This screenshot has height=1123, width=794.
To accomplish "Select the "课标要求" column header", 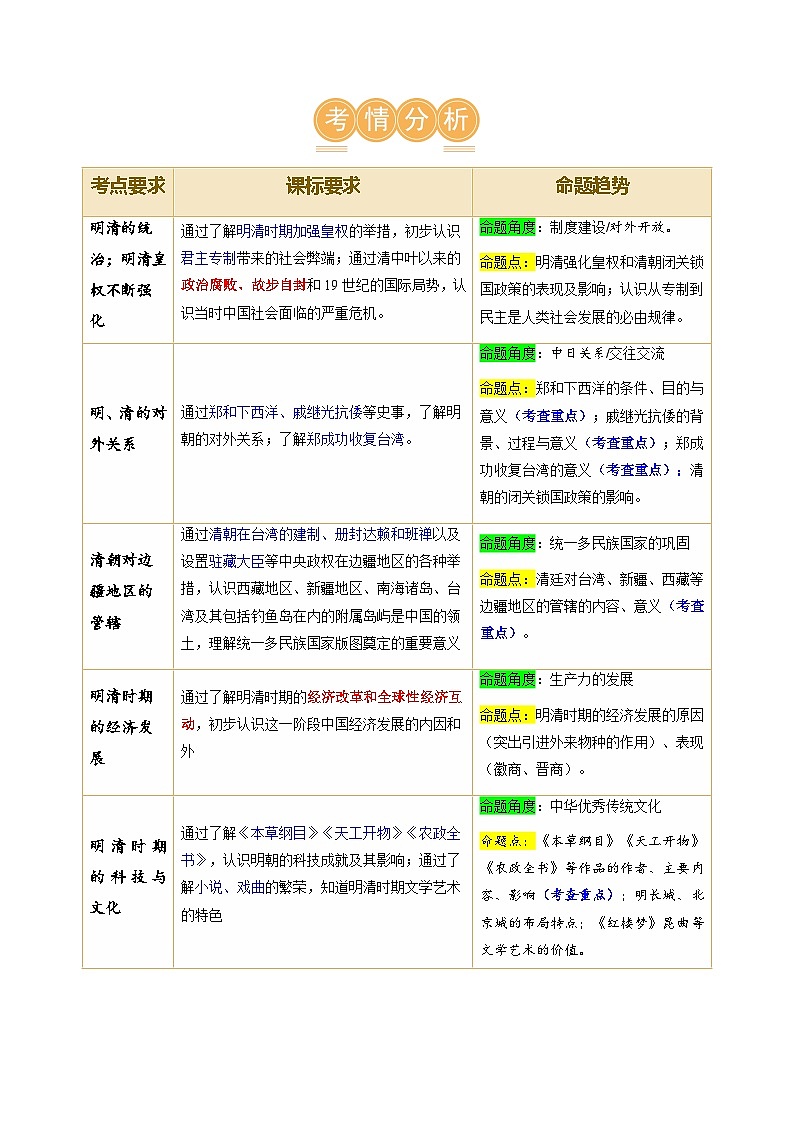I will pyautogui.click(x=322, y=187).
